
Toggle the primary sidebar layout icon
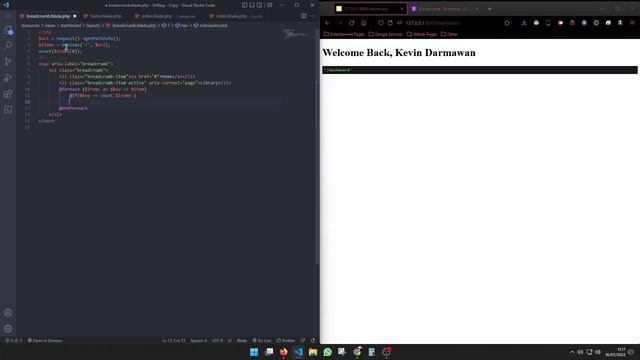pyautogui.click(x=244, y=5)
